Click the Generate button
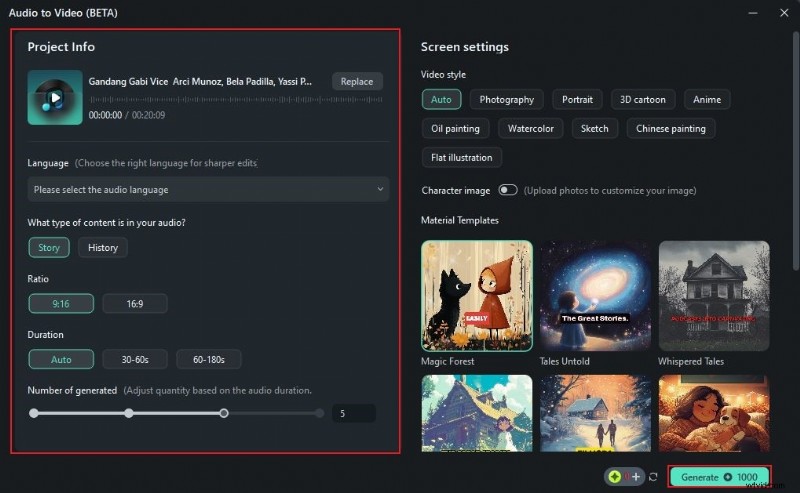Image resolution: width=800 pixels, height=493 pixels. [x=720, y=477]
